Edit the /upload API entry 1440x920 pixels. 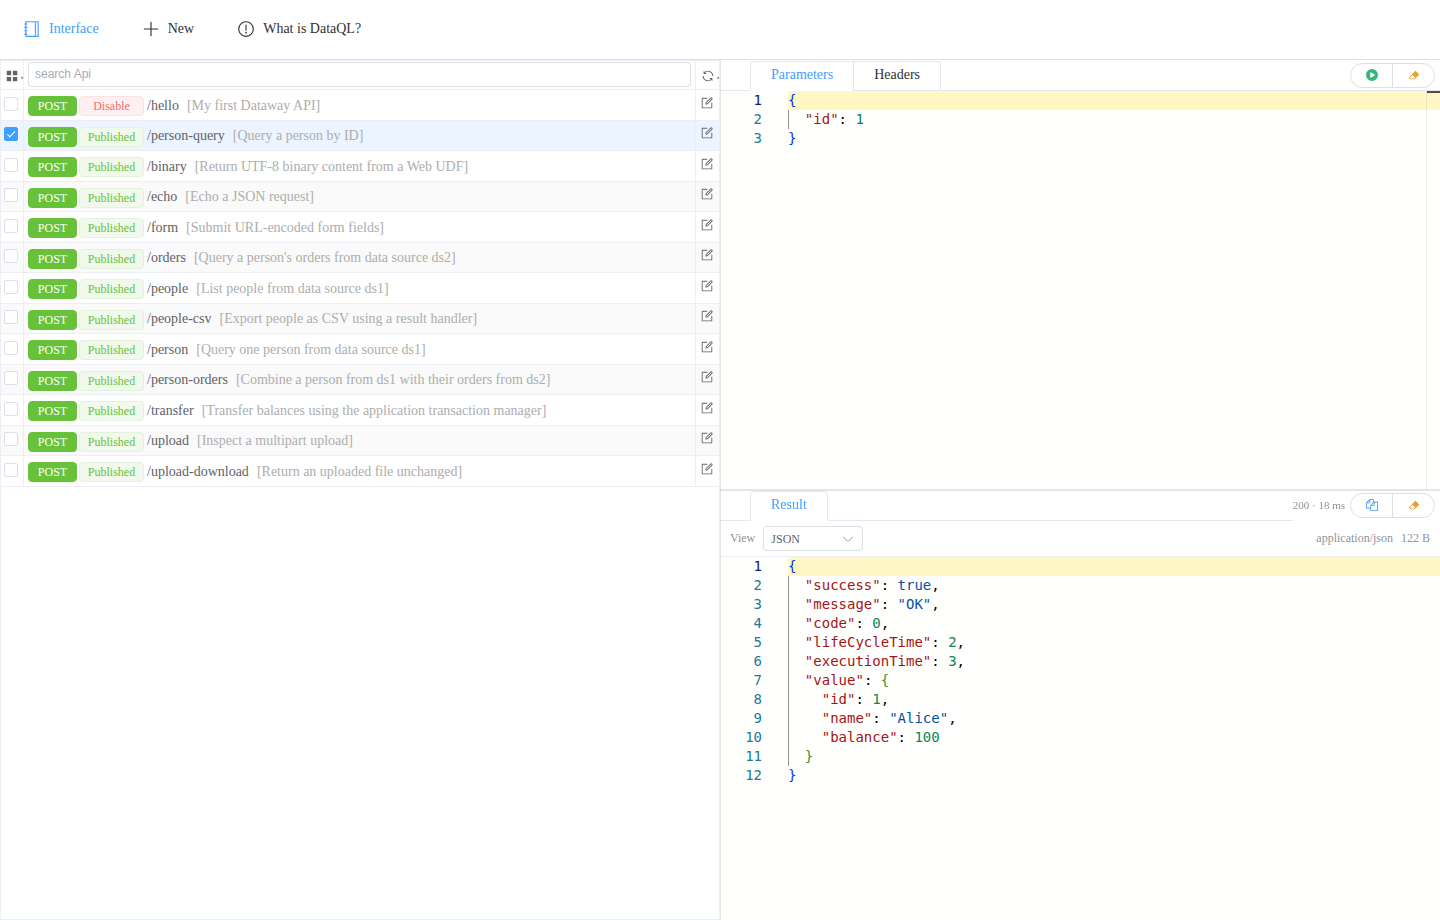click(x=707, y=438)
